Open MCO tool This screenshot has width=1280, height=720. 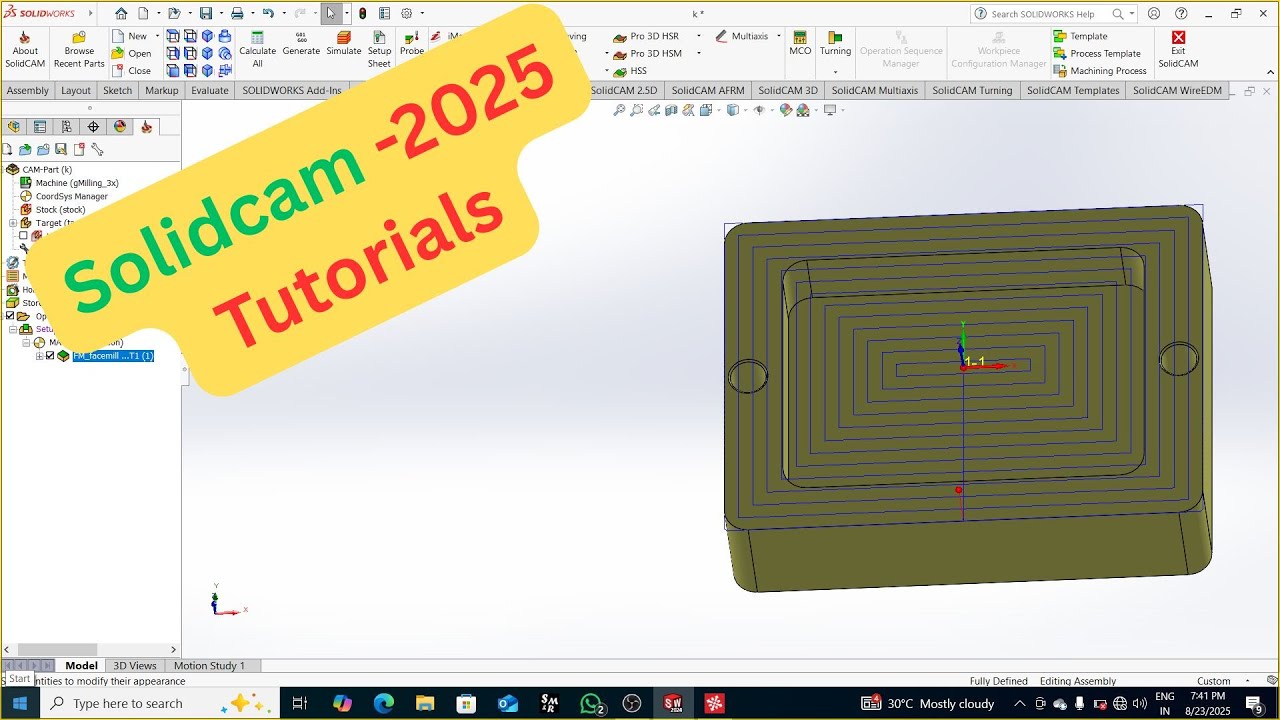[800, 44]
